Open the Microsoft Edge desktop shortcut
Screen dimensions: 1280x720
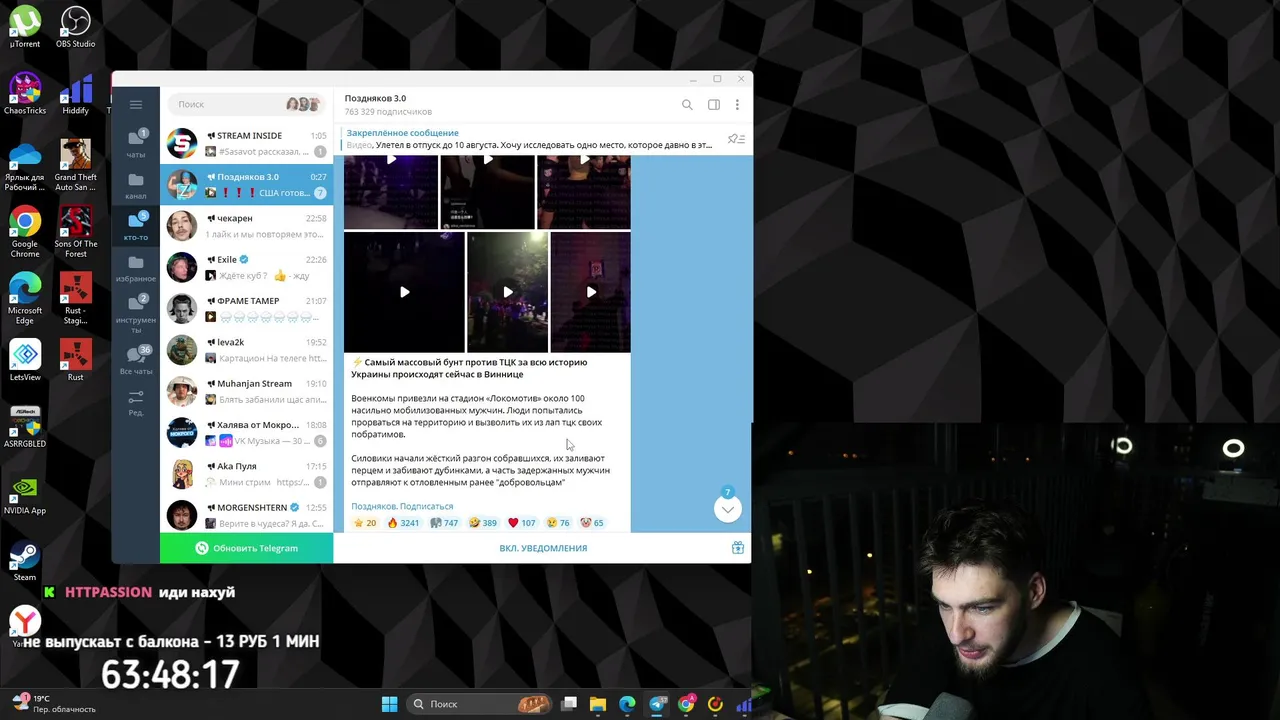25,298
